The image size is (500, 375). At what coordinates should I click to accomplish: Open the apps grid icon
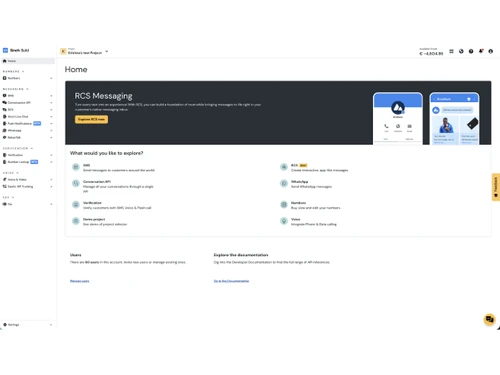click(x=451, y=51)
